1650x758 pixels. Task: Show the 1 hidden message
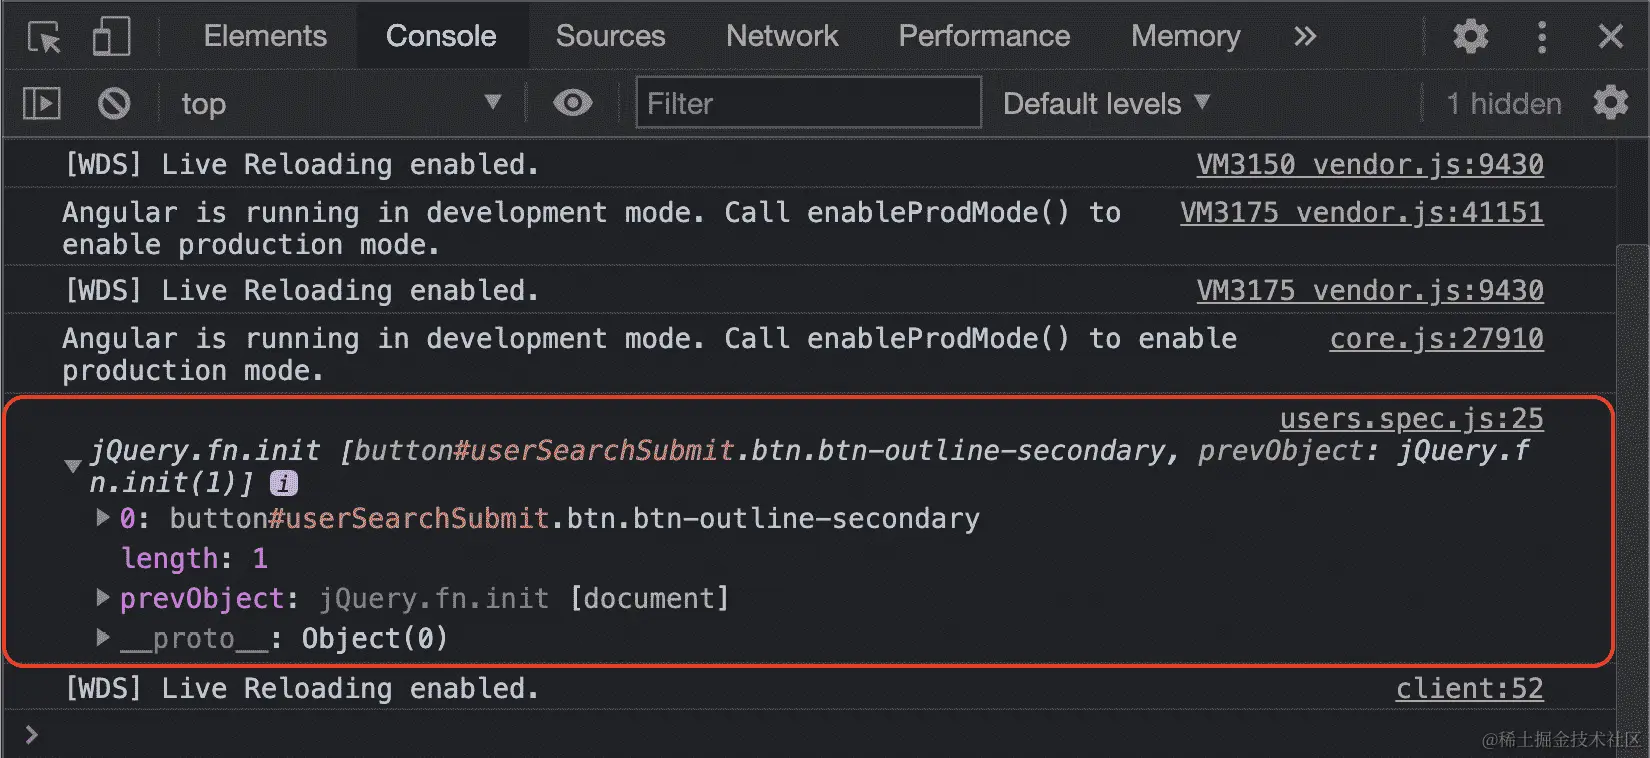[1502, 103]
